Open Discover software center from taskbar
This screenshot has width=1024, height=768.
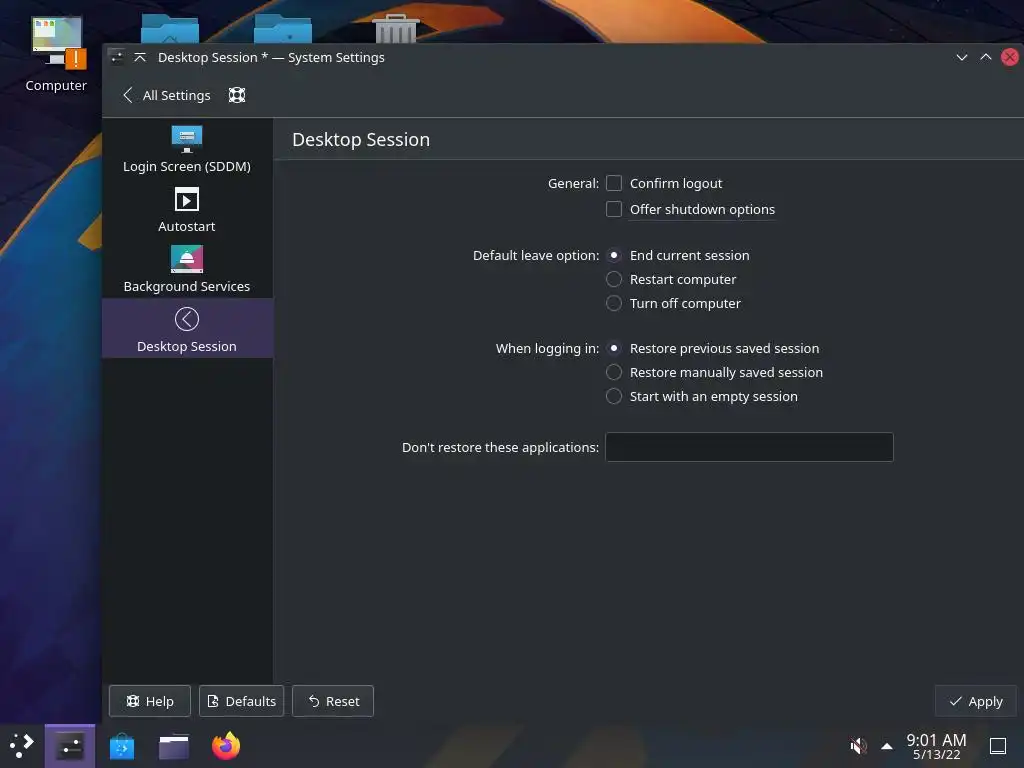[121, 746]
